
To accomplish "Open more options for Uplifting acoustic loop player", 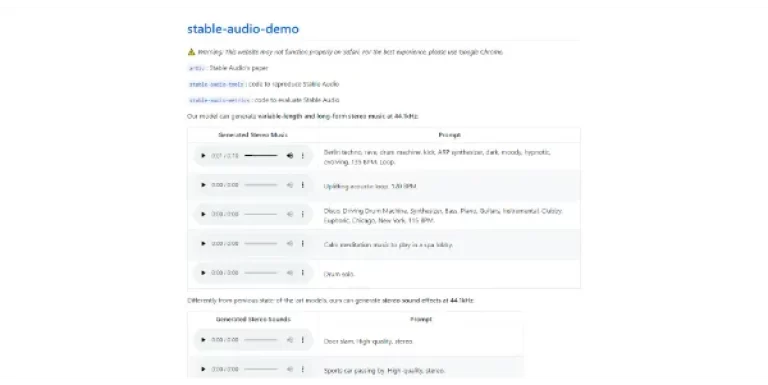I will (303, 185).
